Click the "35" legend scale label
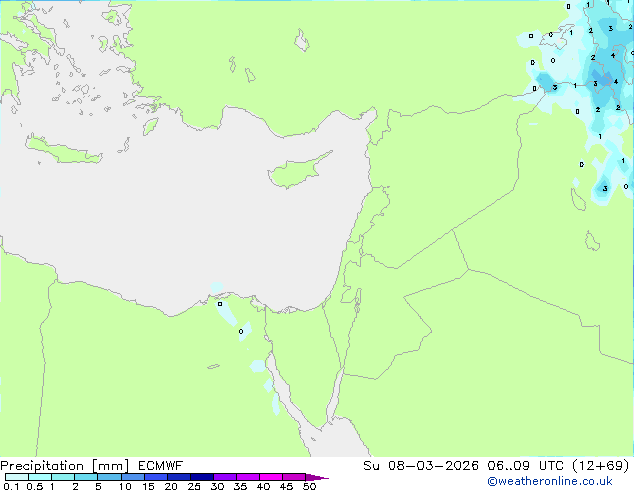The height and width of the screenshot is (490, 634). (x=240, y=486)
